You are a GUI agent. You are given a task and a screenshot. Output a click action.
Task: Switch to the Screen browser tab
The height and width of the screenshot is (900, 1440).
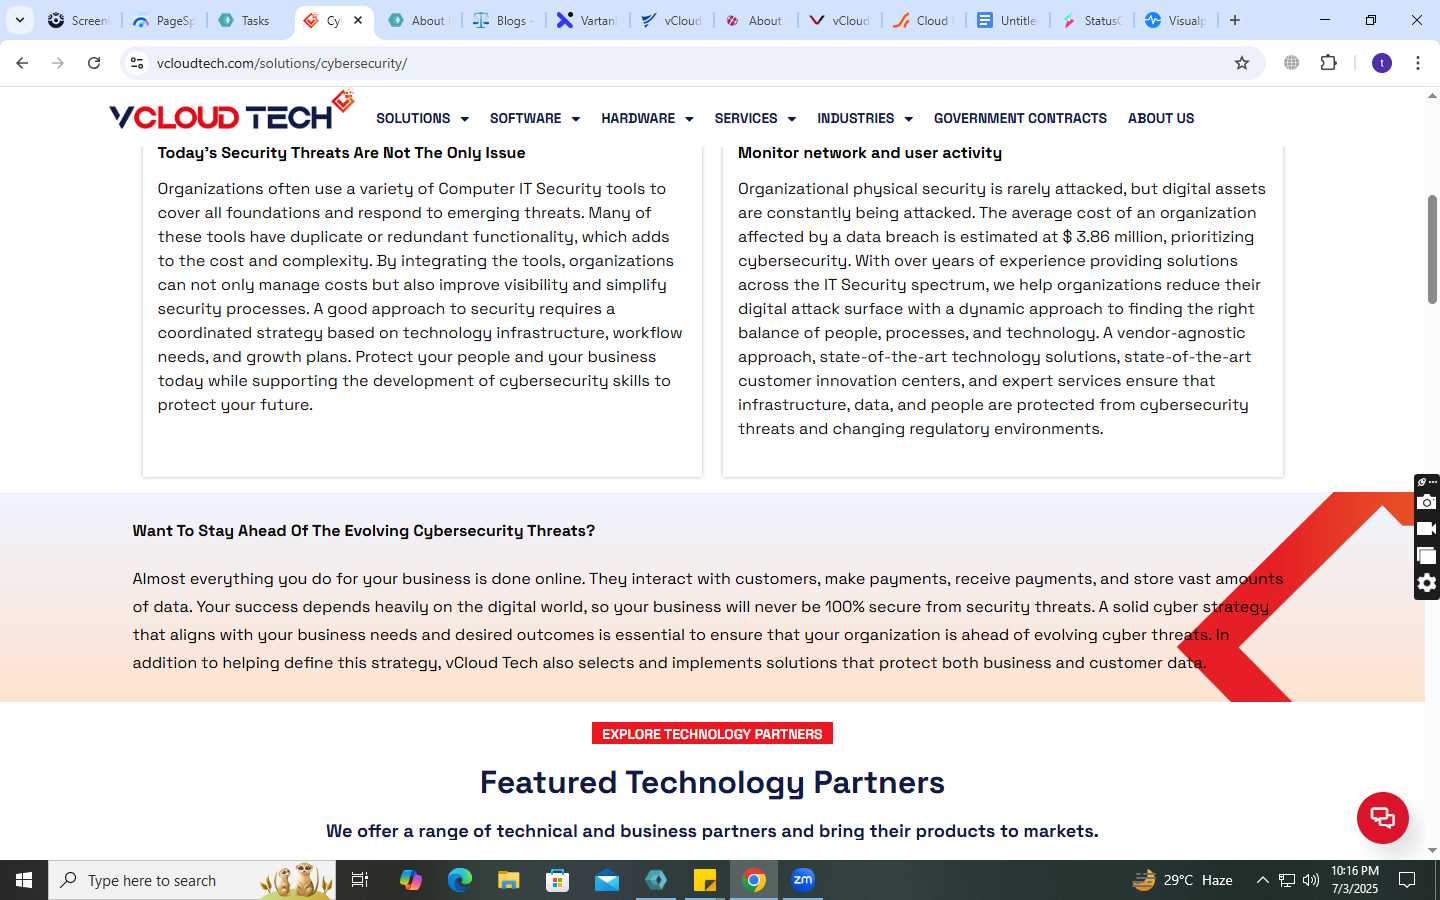click(80, 20)
